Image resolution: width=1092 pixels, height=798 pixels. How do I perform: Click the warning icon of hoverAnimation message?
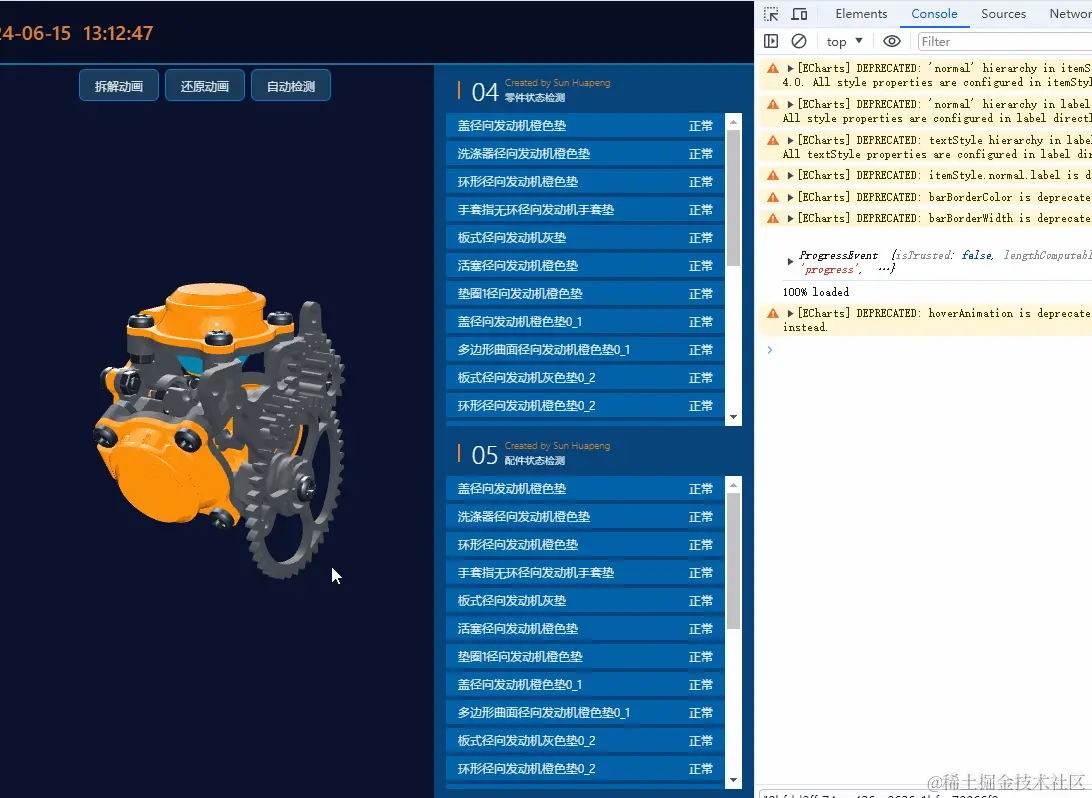[773, 314]
